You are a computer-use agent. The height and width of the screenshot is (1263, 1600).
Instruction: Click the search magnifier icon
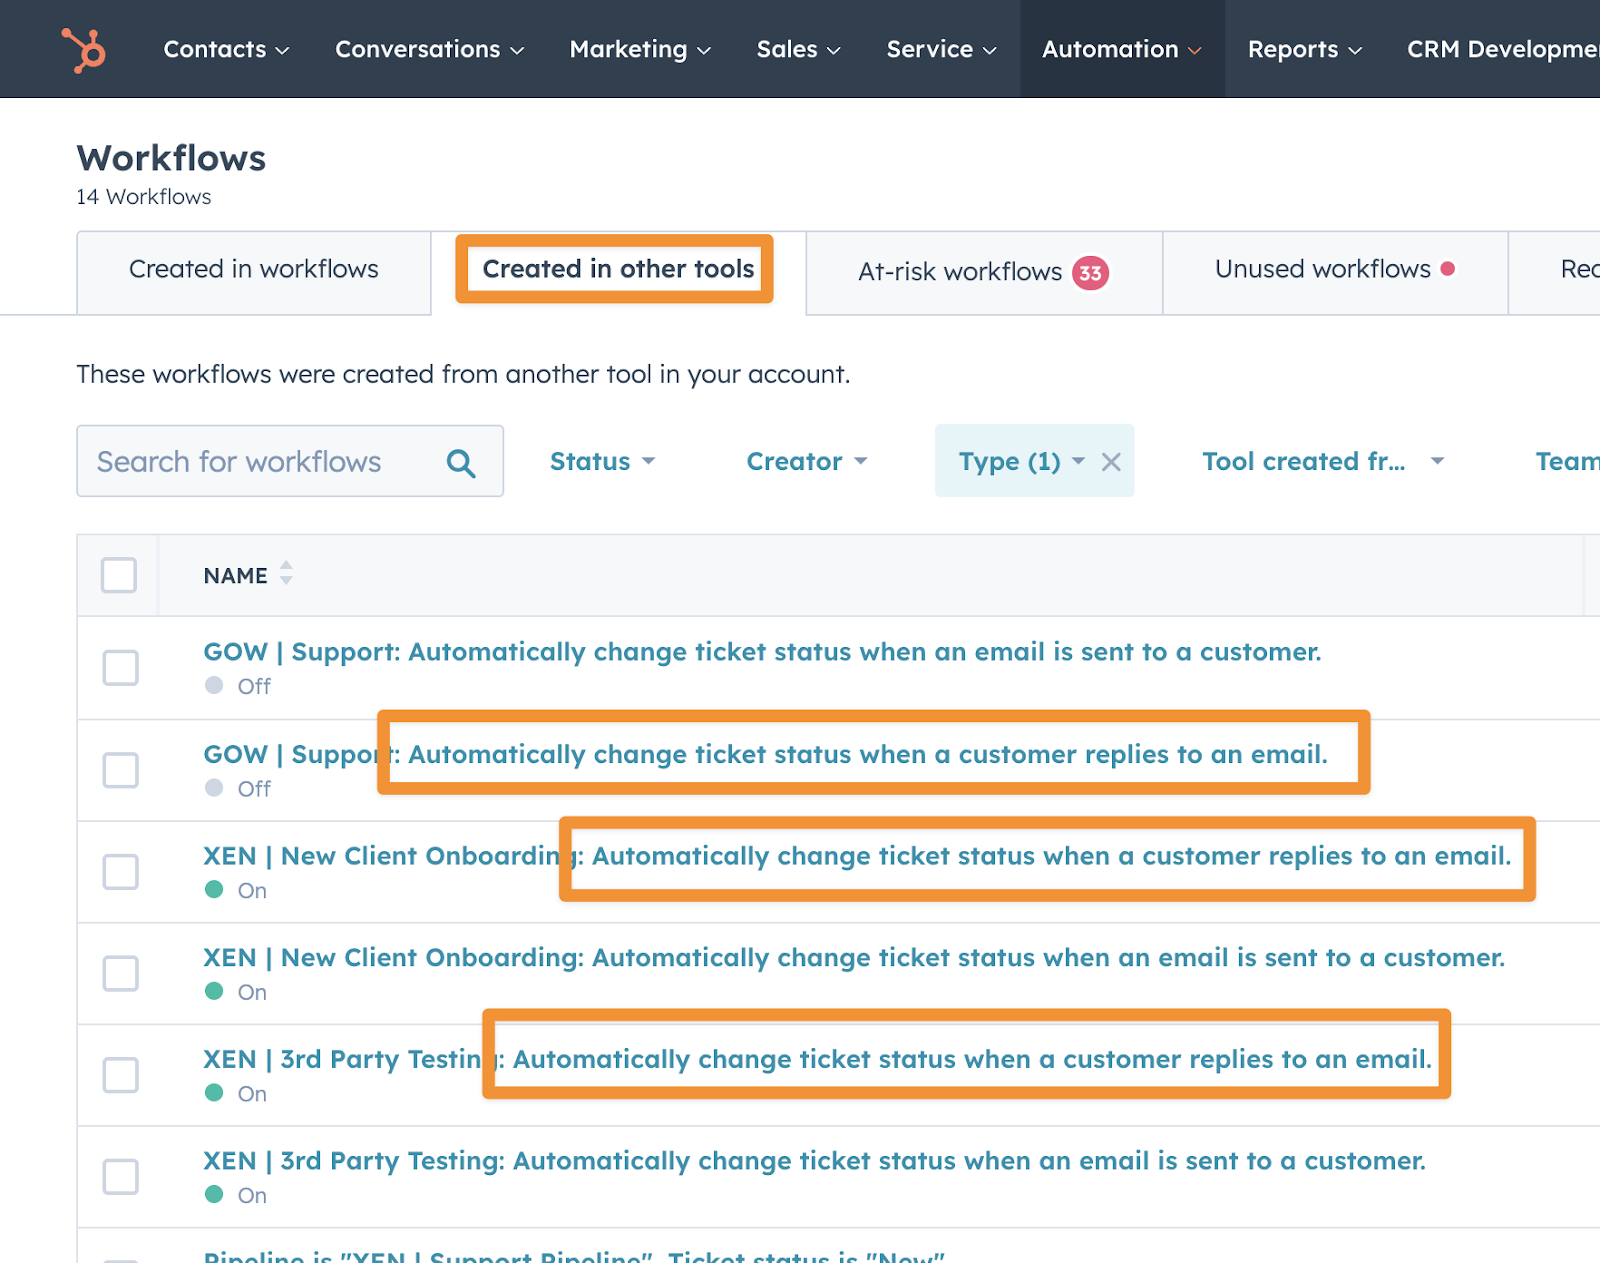(460, 463)
